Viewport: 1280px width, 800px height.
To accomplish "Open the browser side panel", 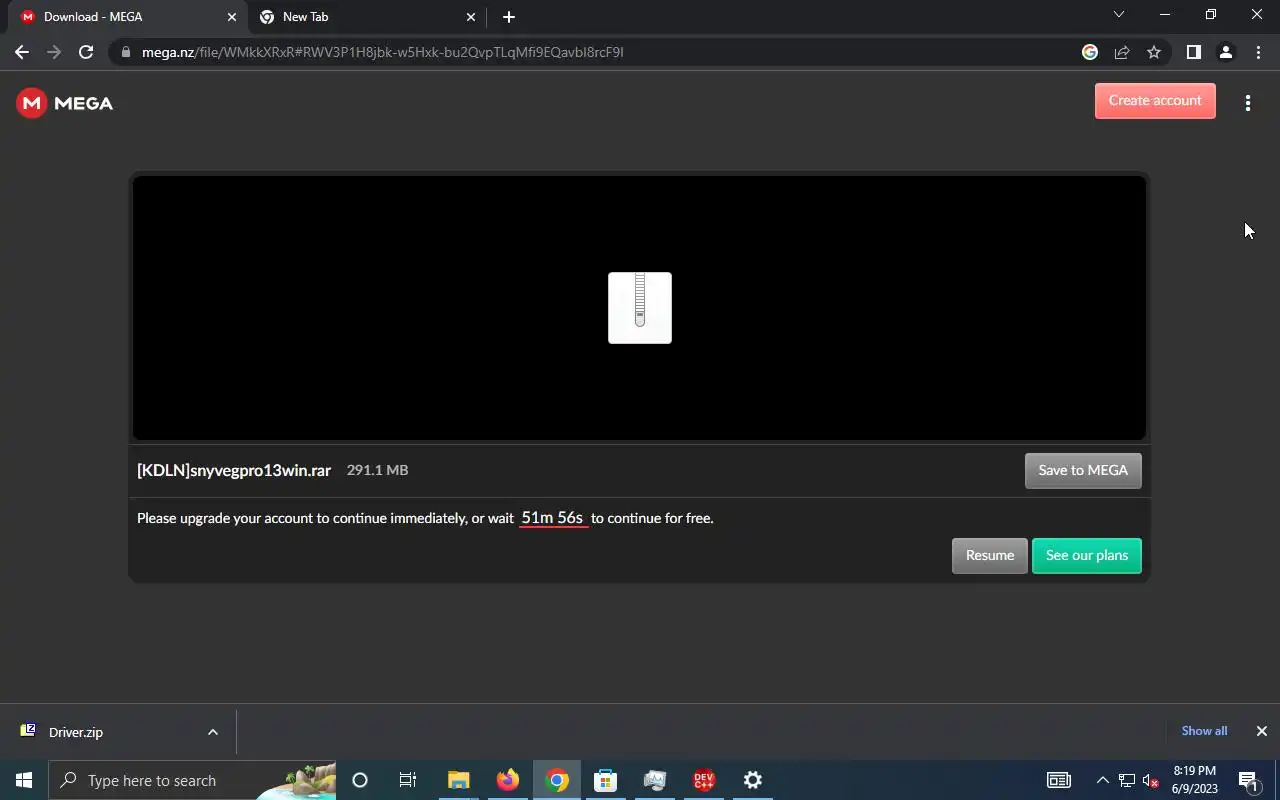I will [1193, 52].
